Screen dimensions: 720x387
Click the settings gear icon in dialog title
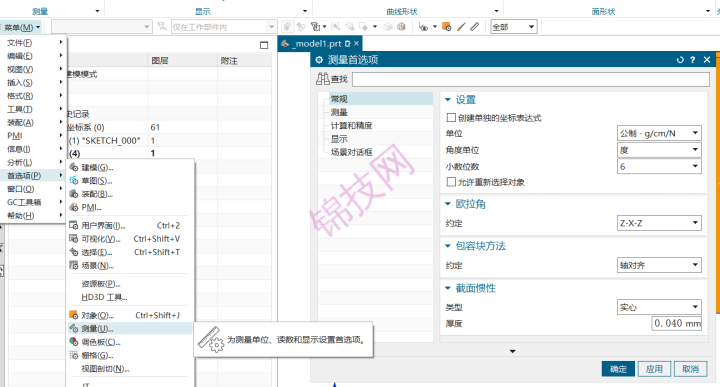click(x=320, y=60)
